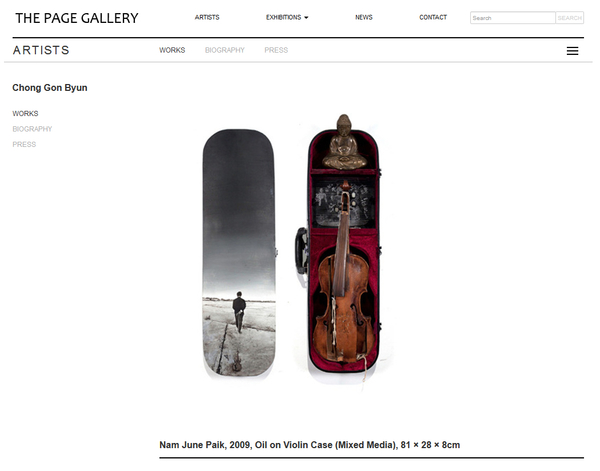Click the violin case lid painting
600x471 pixels.
pos(239,253)
